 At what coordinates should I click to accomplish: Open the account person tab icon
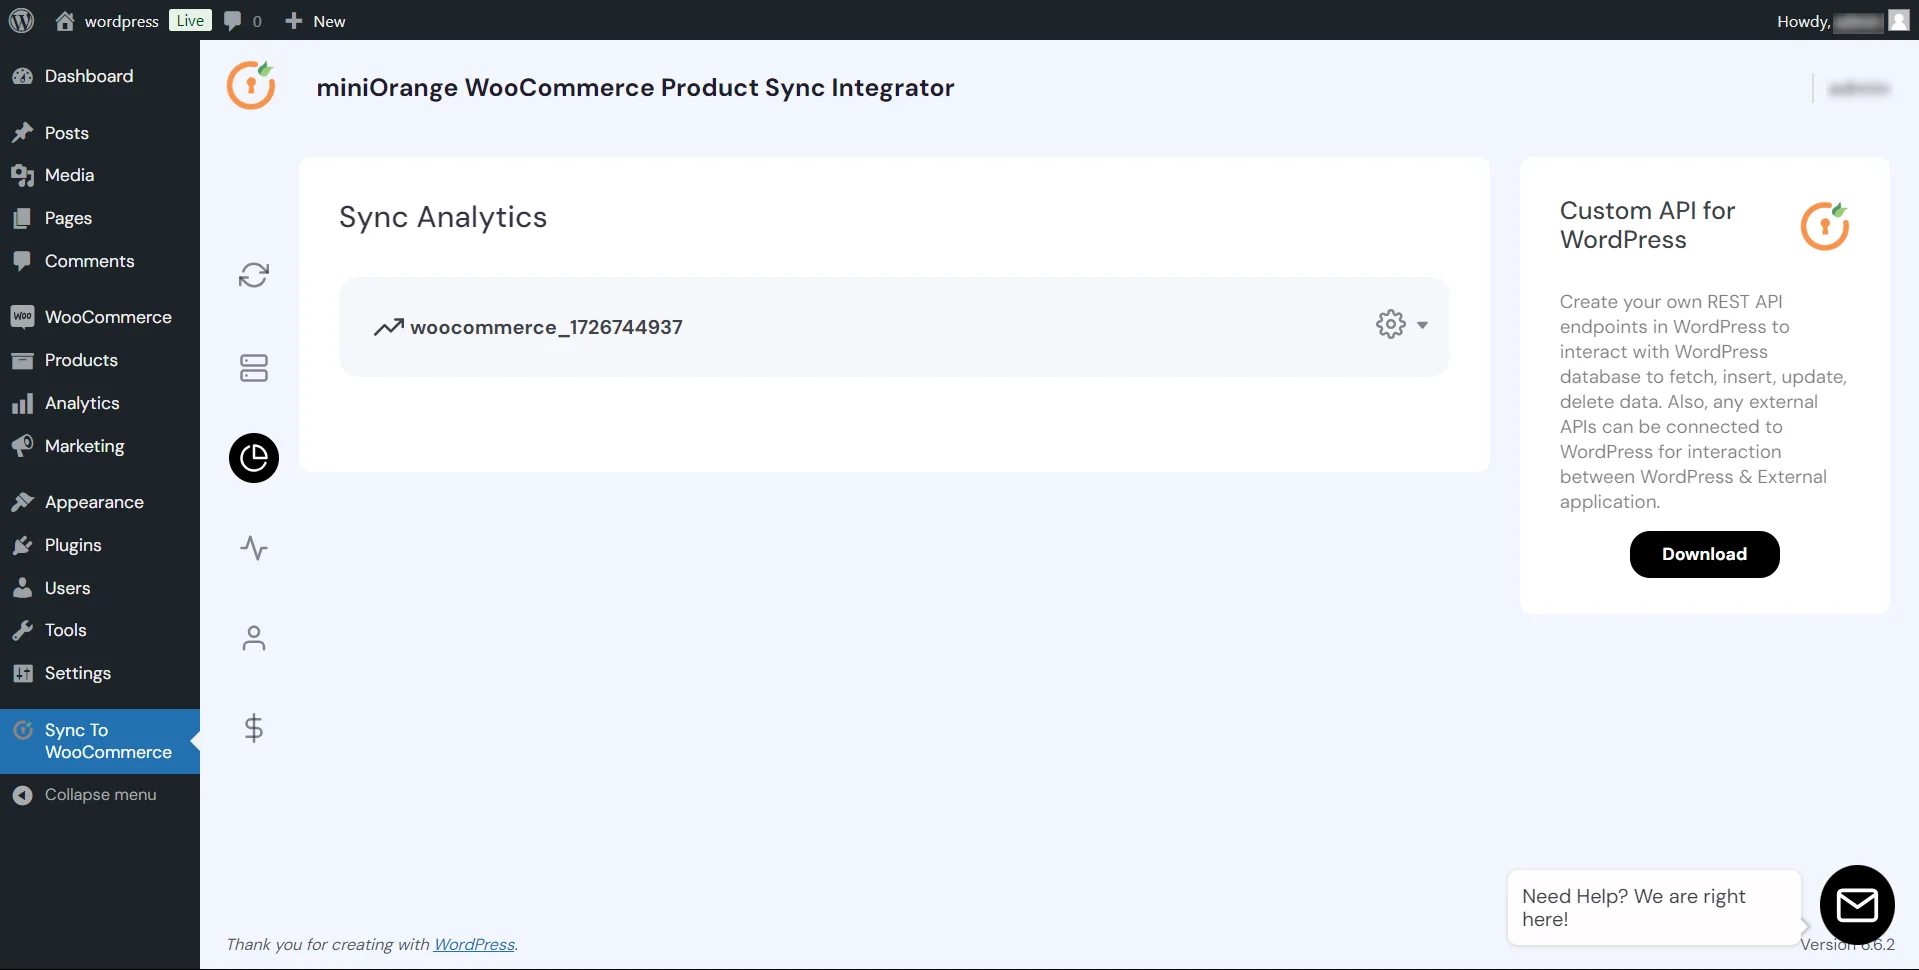pyautogui.click(x=254, y=638)
